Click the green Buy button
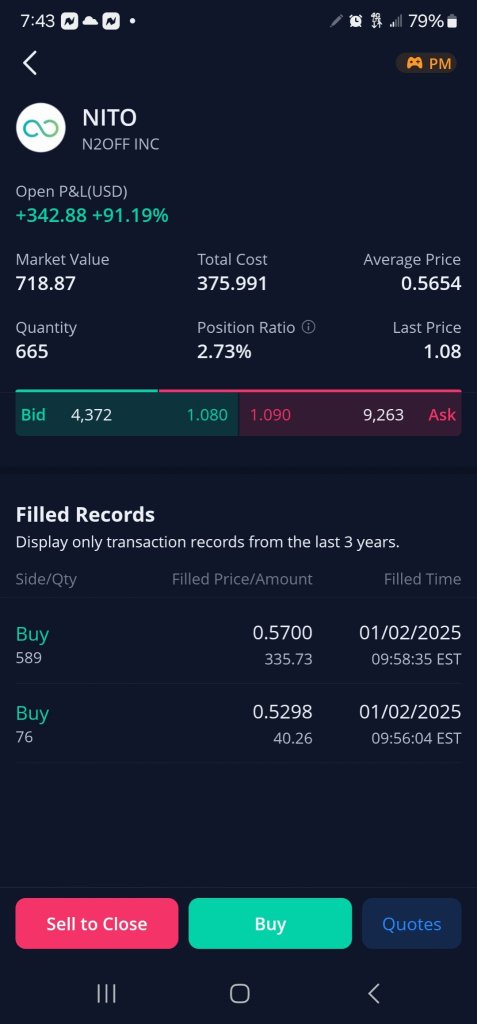The height and width of the screenshot is (1024, 477). point(270,923)
